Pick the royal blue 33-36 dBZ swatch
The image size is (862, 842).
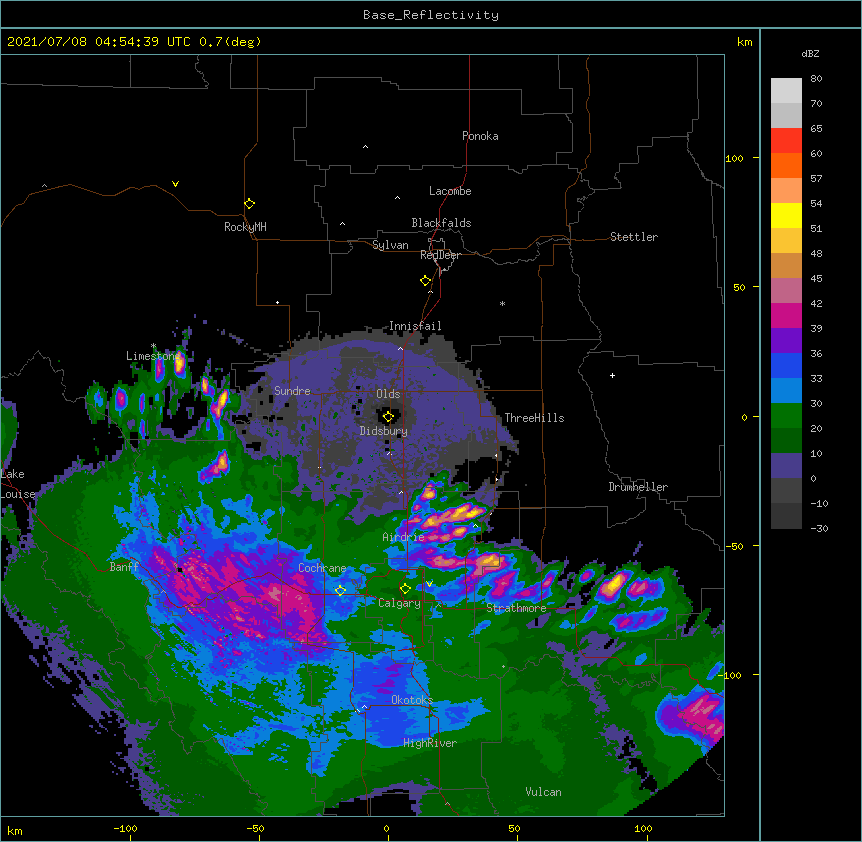point(786,365)
